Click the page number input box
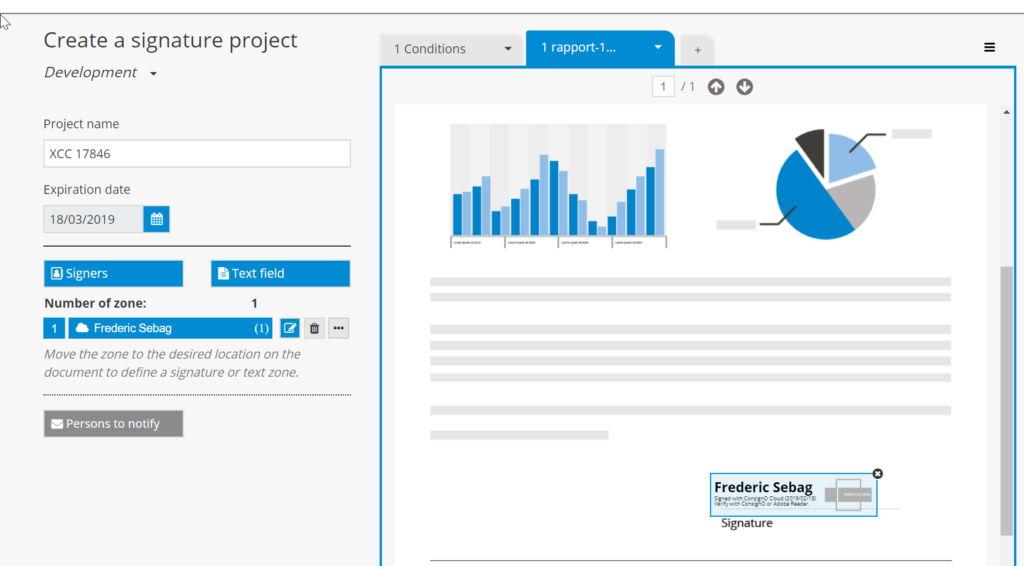The height and width of the screenshot is (566, 1024). (663, 87)
